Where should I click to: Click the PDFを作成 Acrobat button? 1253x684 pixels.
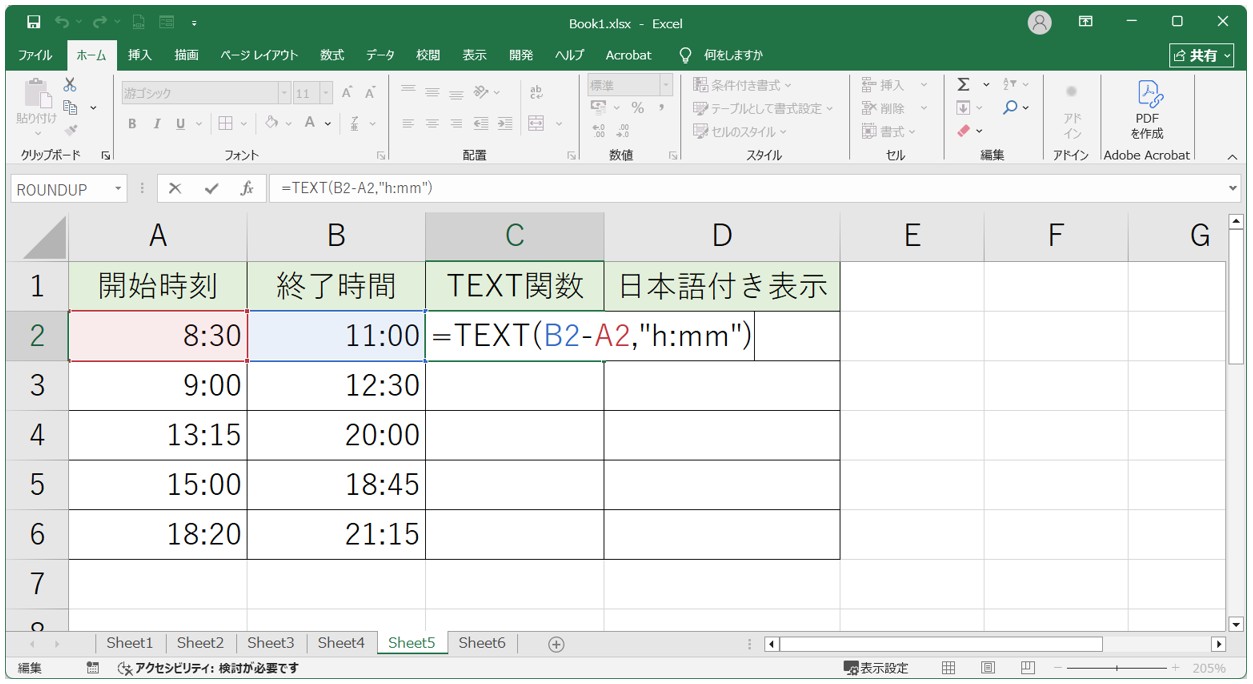click(x=1146, y=109)
